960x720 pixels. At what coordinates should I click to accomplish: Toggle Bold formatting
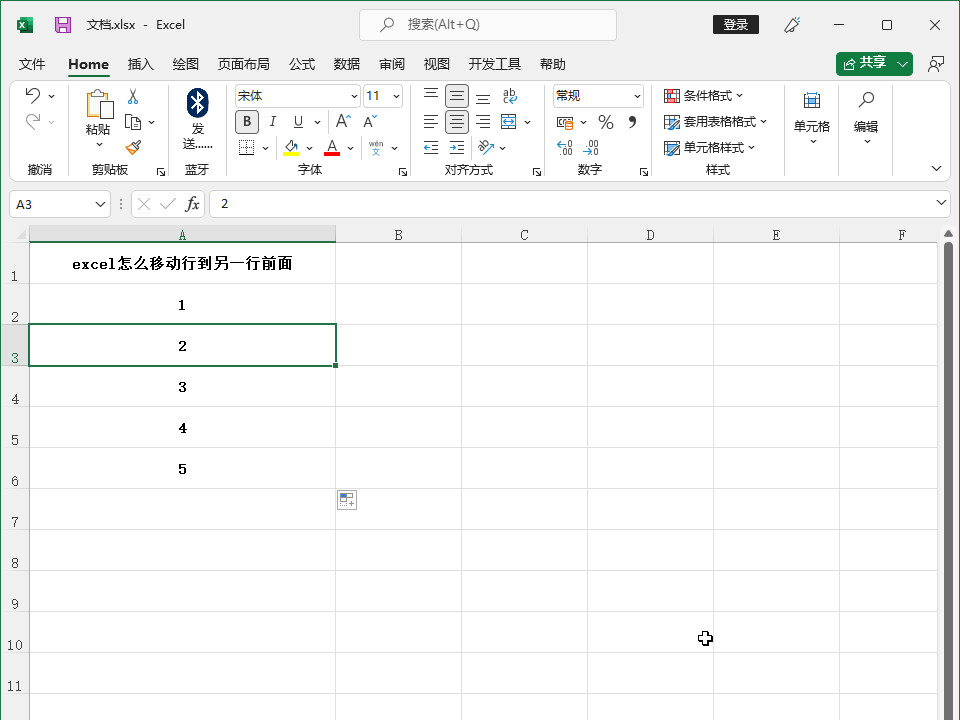point(247,121)
